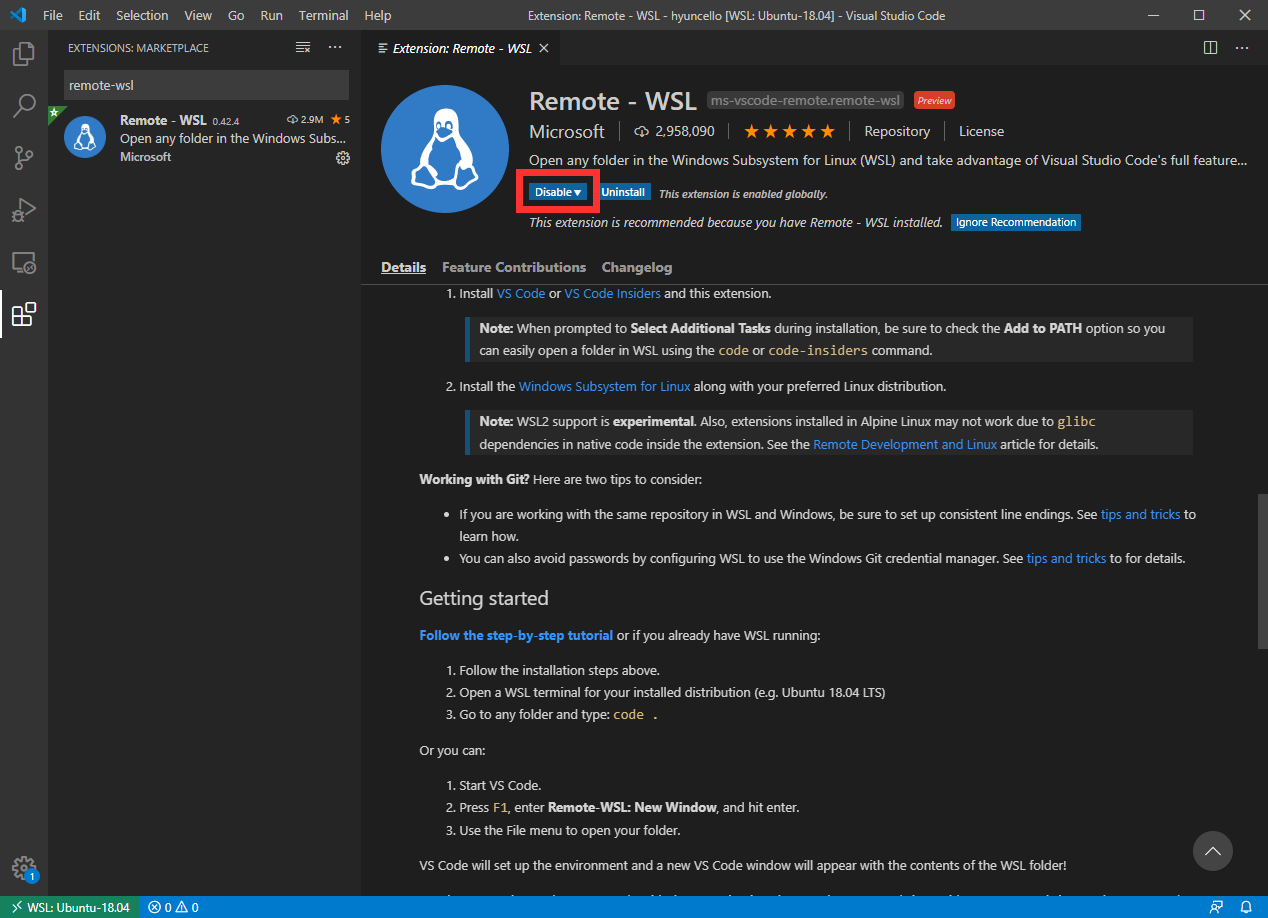
Task: Open the Remote Explorer view icon
Action: click(24, 263)
